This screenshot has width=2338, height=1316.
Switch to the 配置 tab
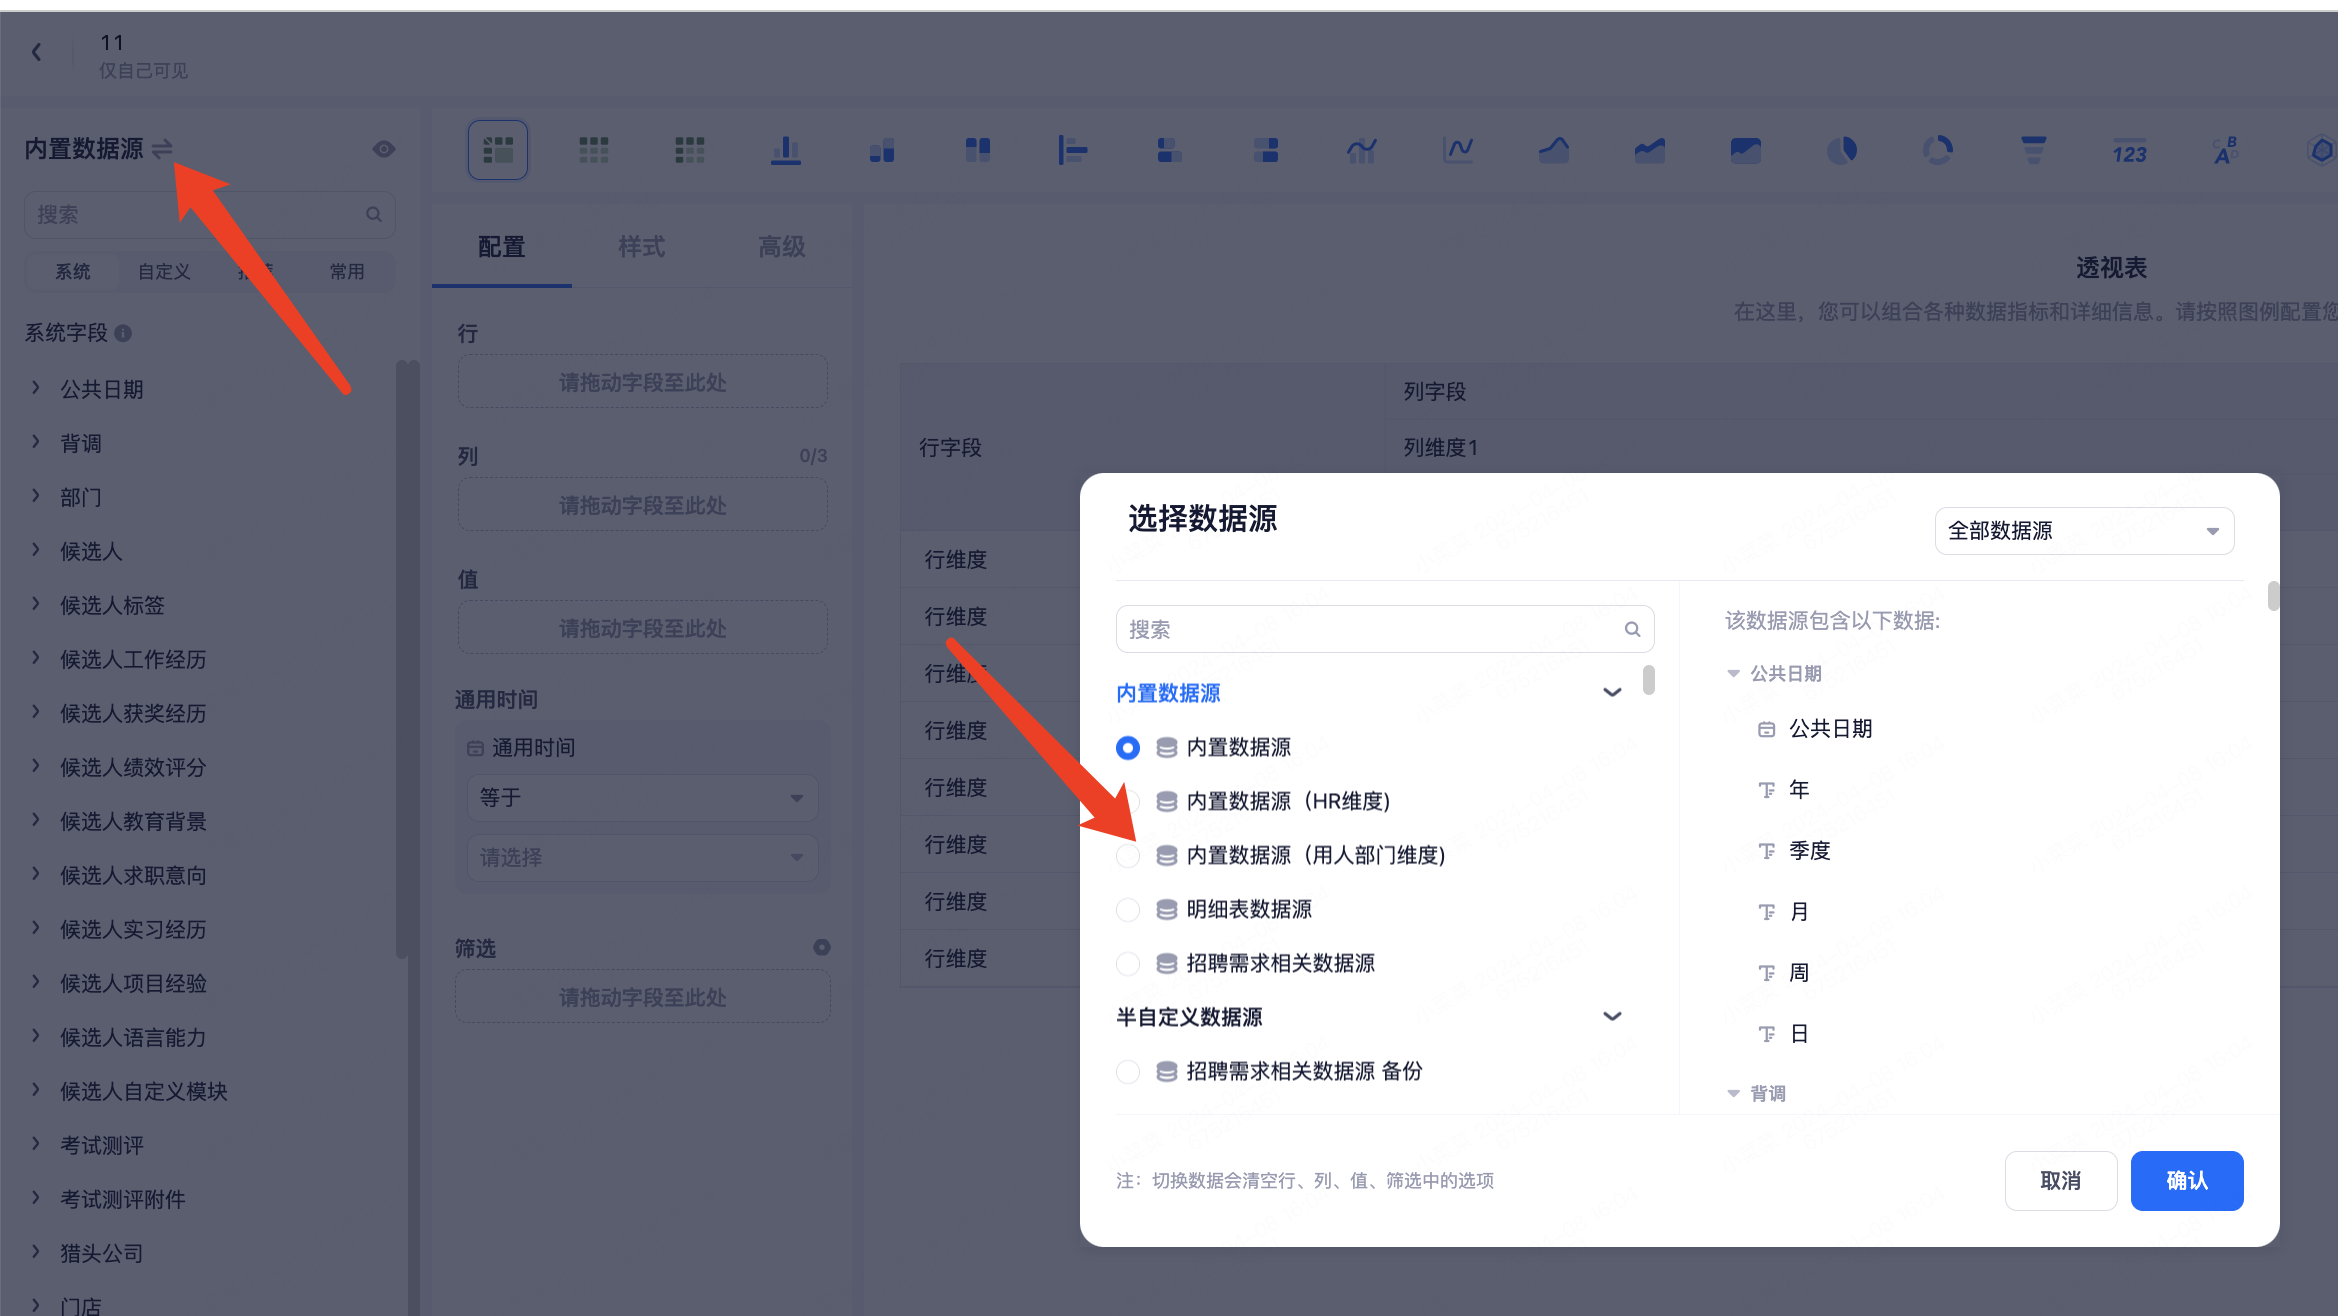[502, 247]
